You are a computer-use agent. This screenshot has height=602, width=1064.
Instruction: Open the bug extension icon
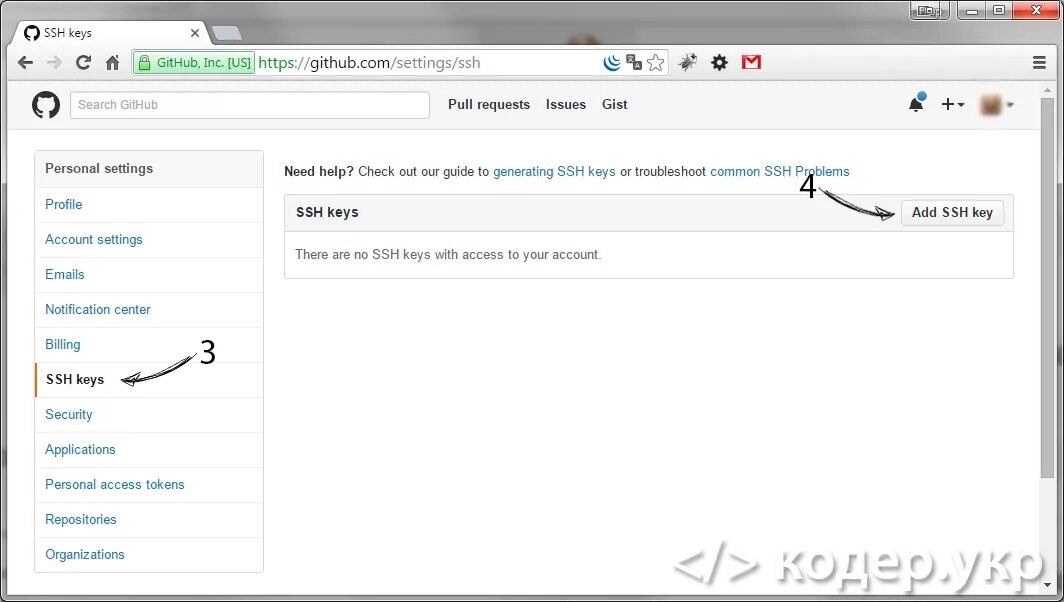tap(687, 62)
